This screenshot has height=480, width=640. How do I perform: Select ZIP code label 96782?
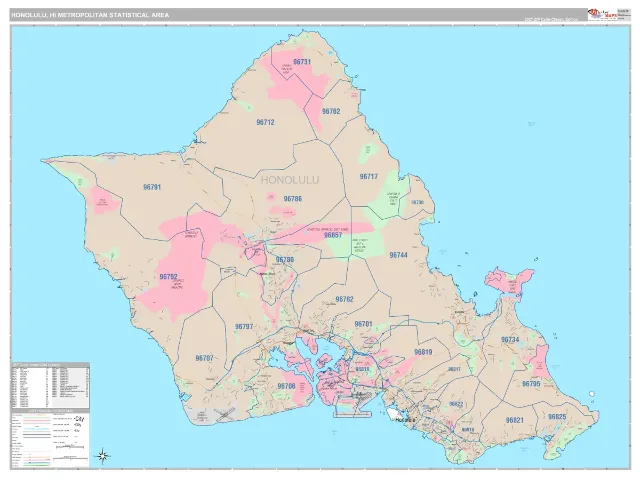344,299
